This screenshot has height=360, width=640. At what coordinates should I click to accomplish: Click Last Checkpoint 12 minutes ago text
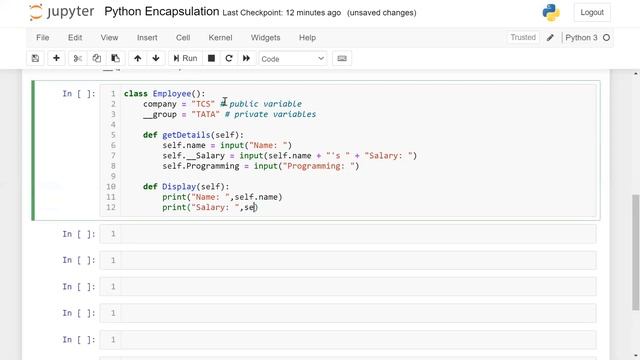tap(282, 13)
